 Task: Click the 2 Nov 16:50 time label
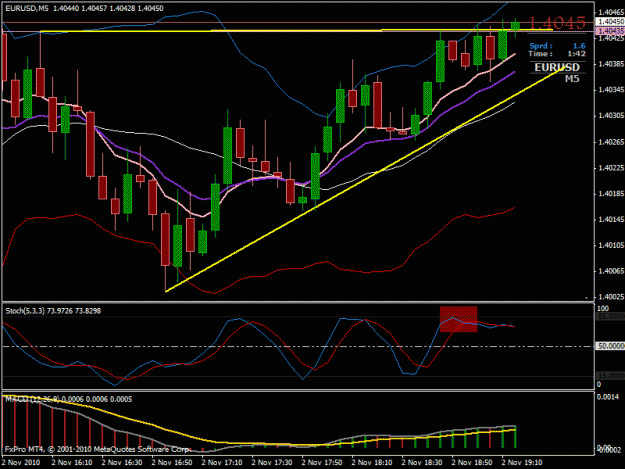tap(172, 463)
